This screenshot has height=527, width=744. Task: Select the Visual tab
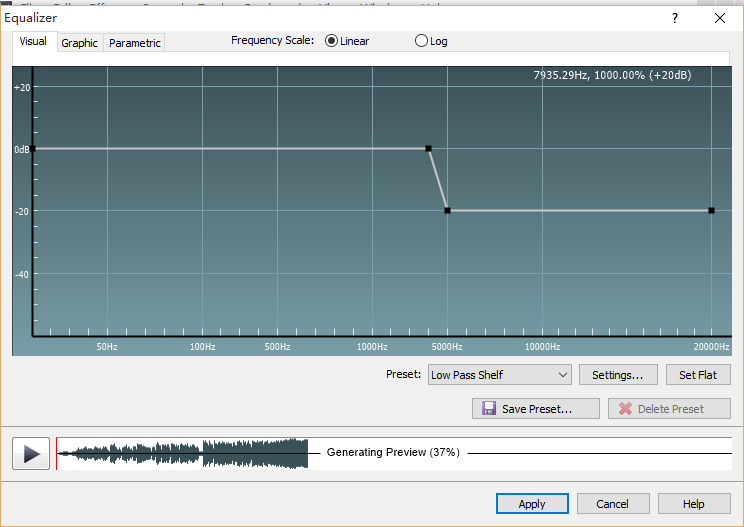[x=33, y=42]
